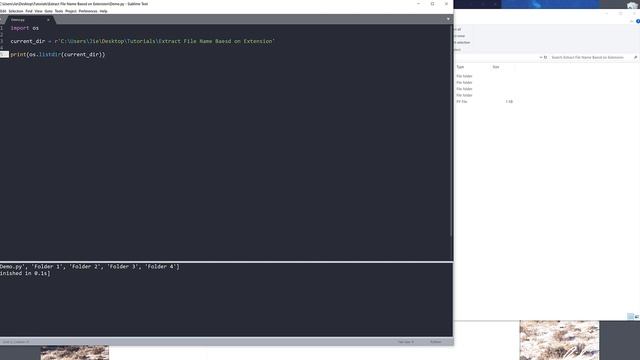The image size is (640, 360).
Task: Click the 'import os' code line
Action: coord(24,28)
